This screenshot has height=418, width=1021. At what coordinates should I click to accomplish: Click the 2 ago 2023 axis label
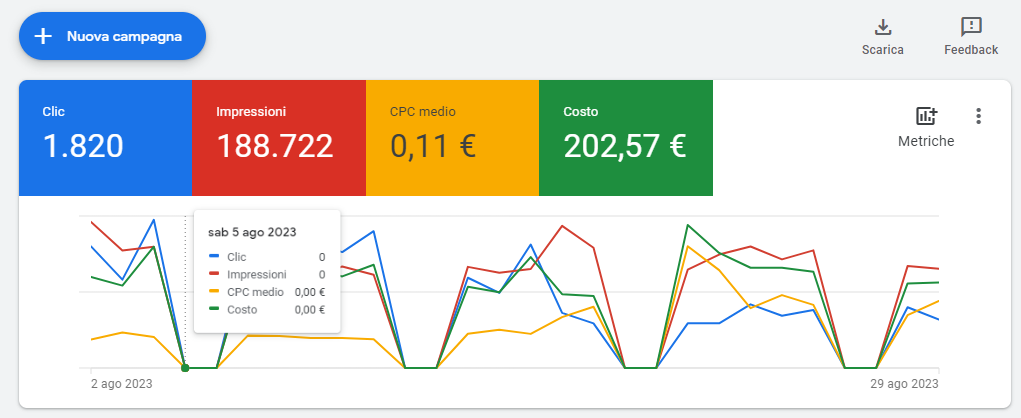(121, 384)
